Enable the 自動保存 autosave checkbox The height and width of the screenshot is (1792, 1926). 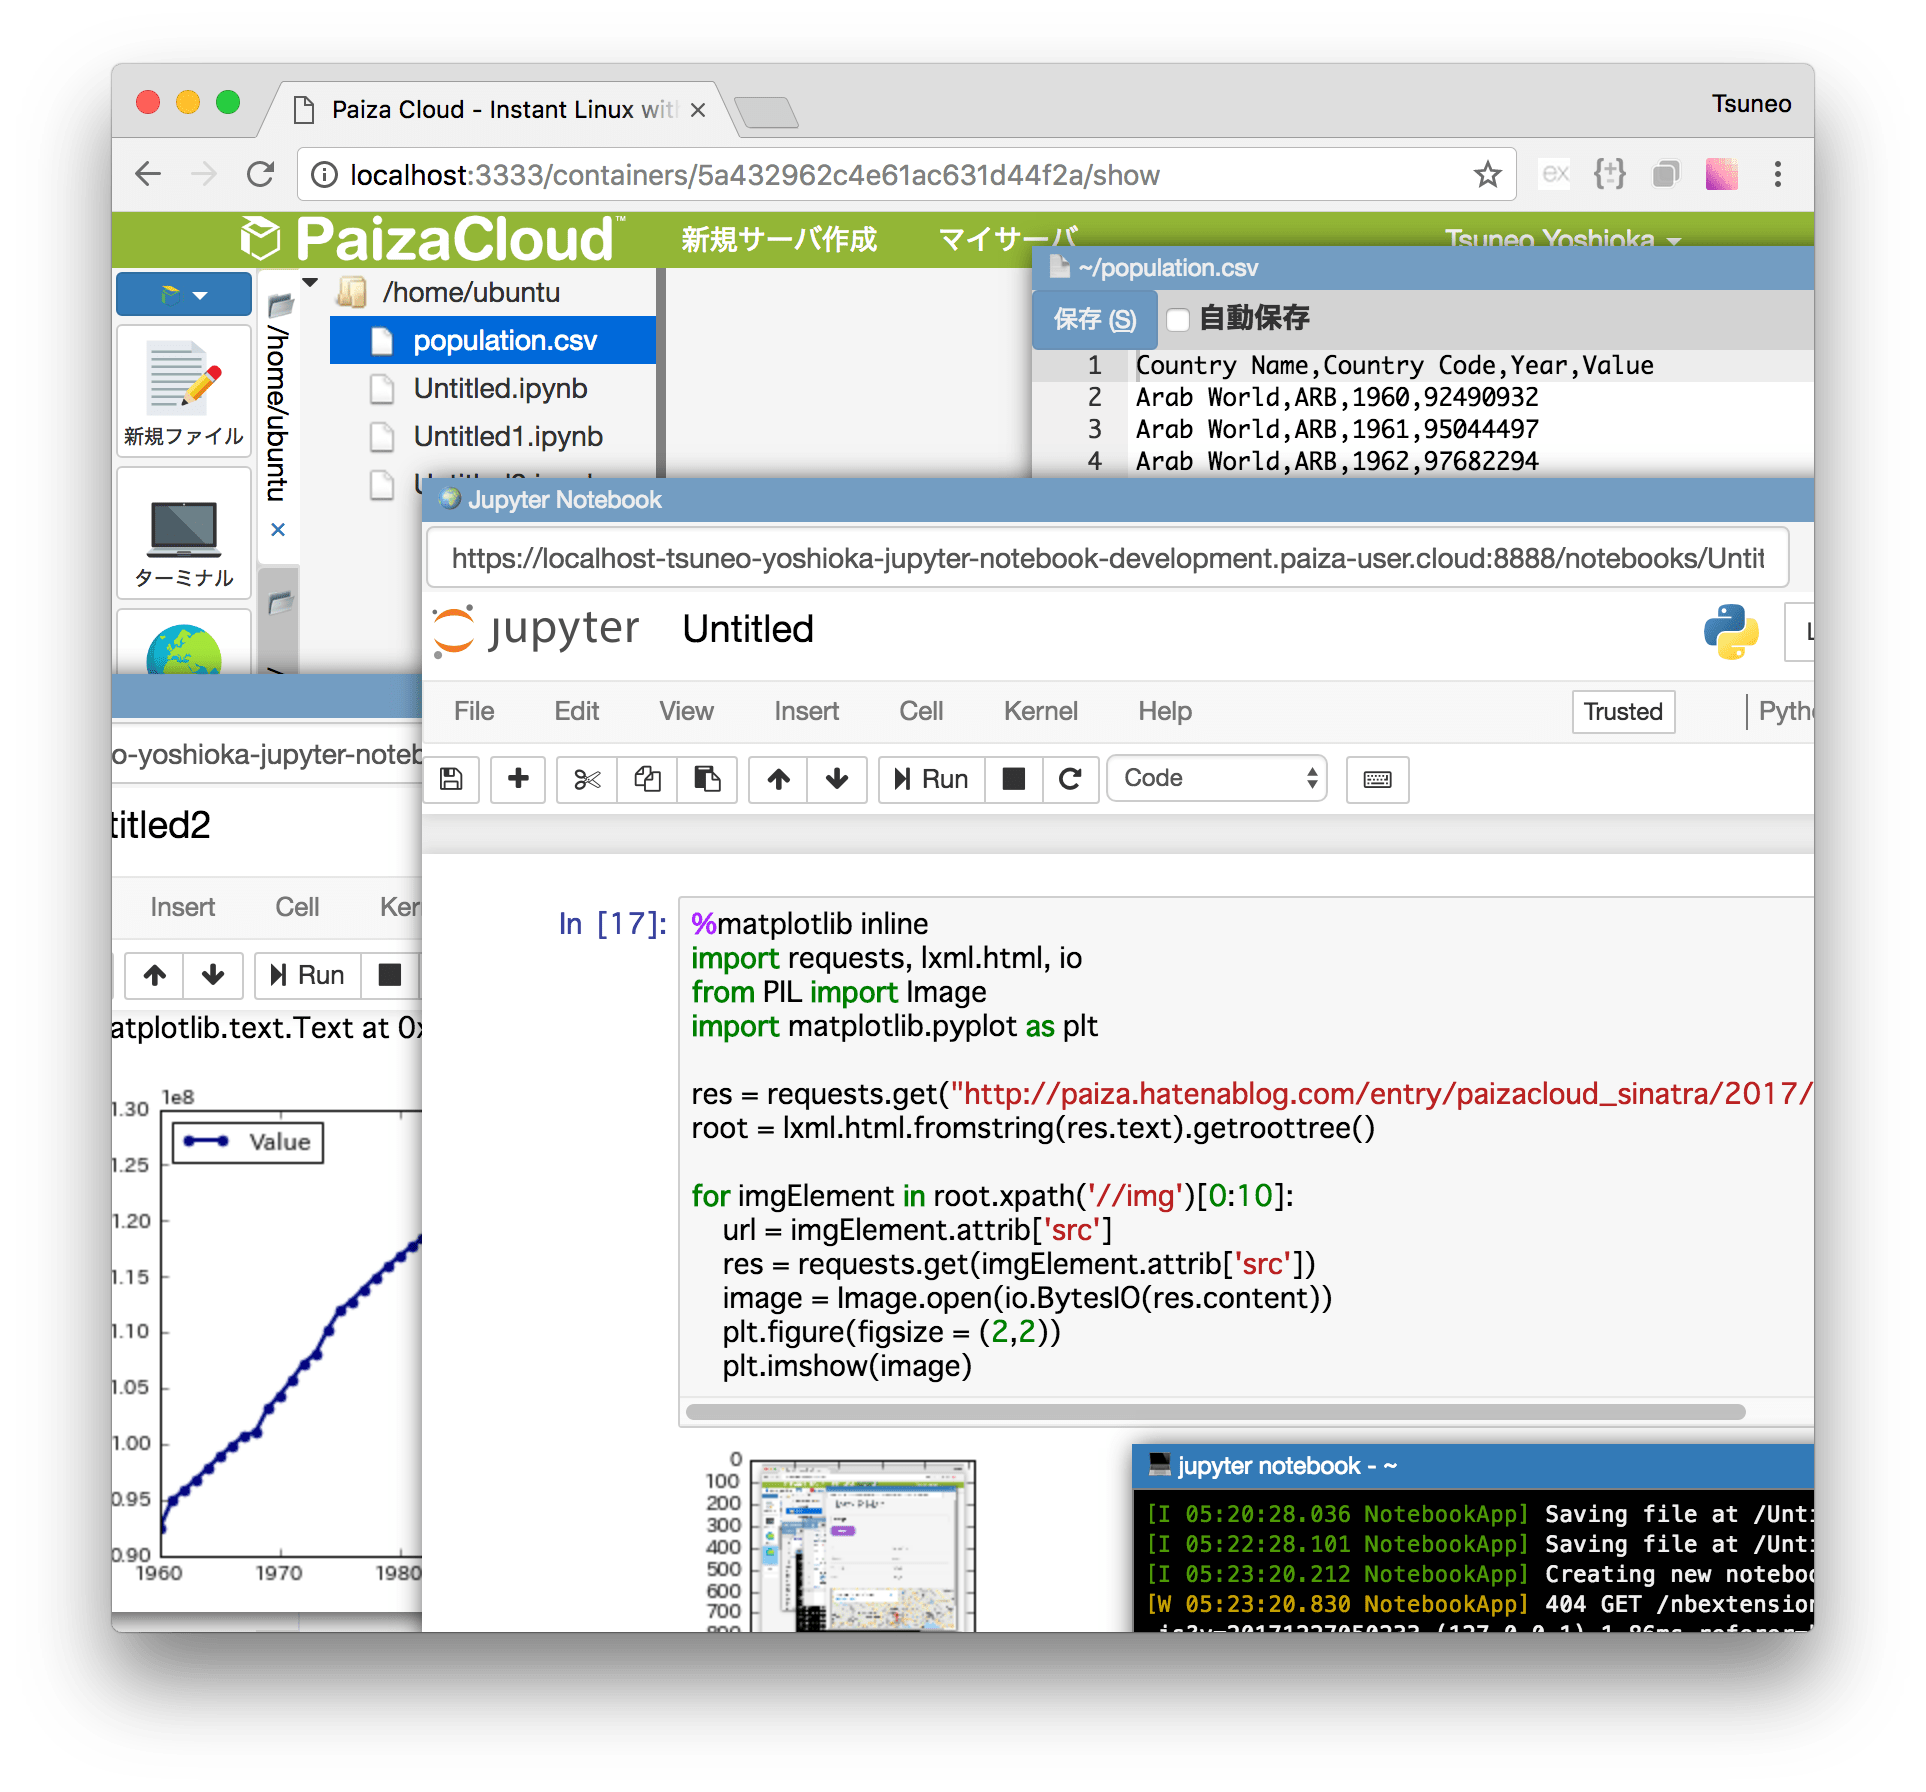(1178, 319)
